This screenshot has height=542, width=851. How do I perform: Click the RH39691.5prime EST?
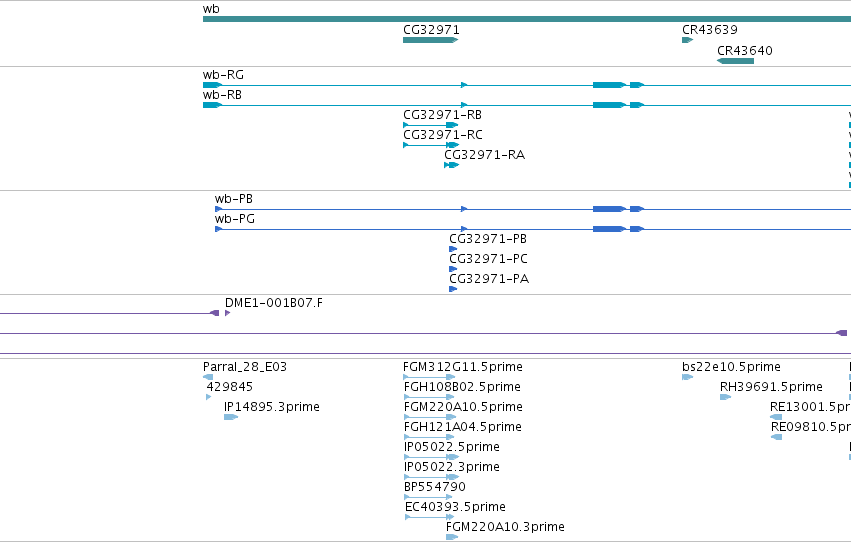[x=726, y=397]
